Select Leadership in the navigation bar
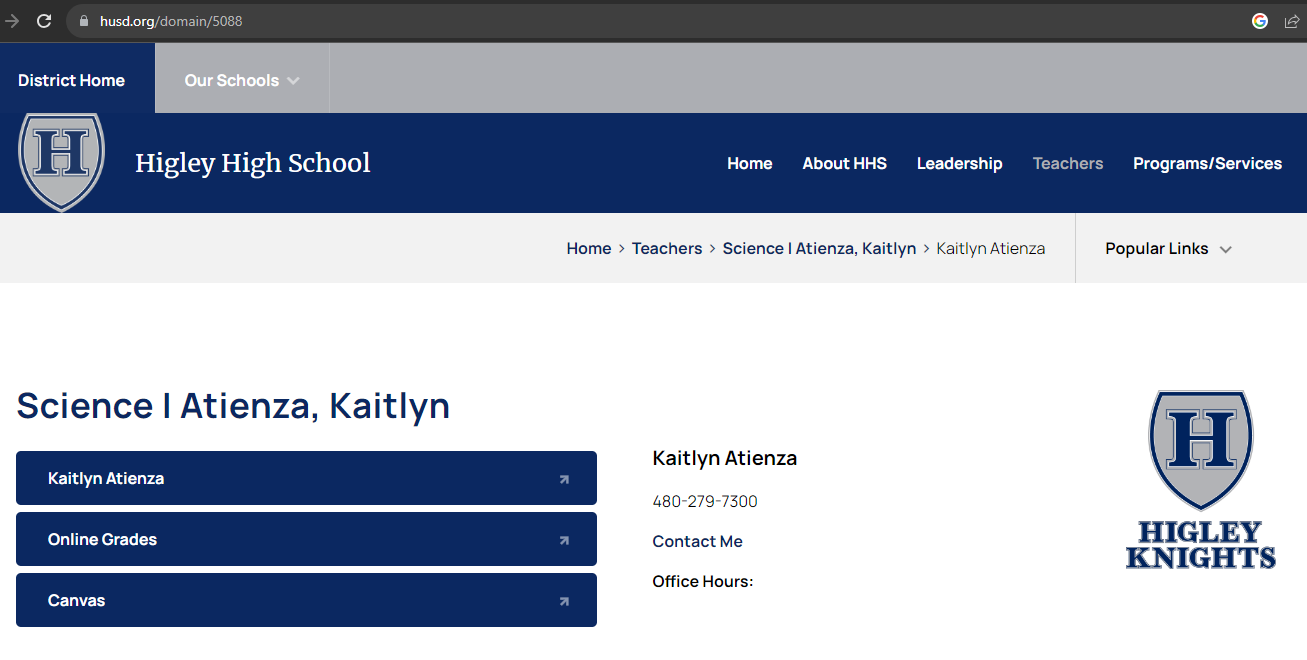This screenshot has width=1307, height=660. point(959,164)
